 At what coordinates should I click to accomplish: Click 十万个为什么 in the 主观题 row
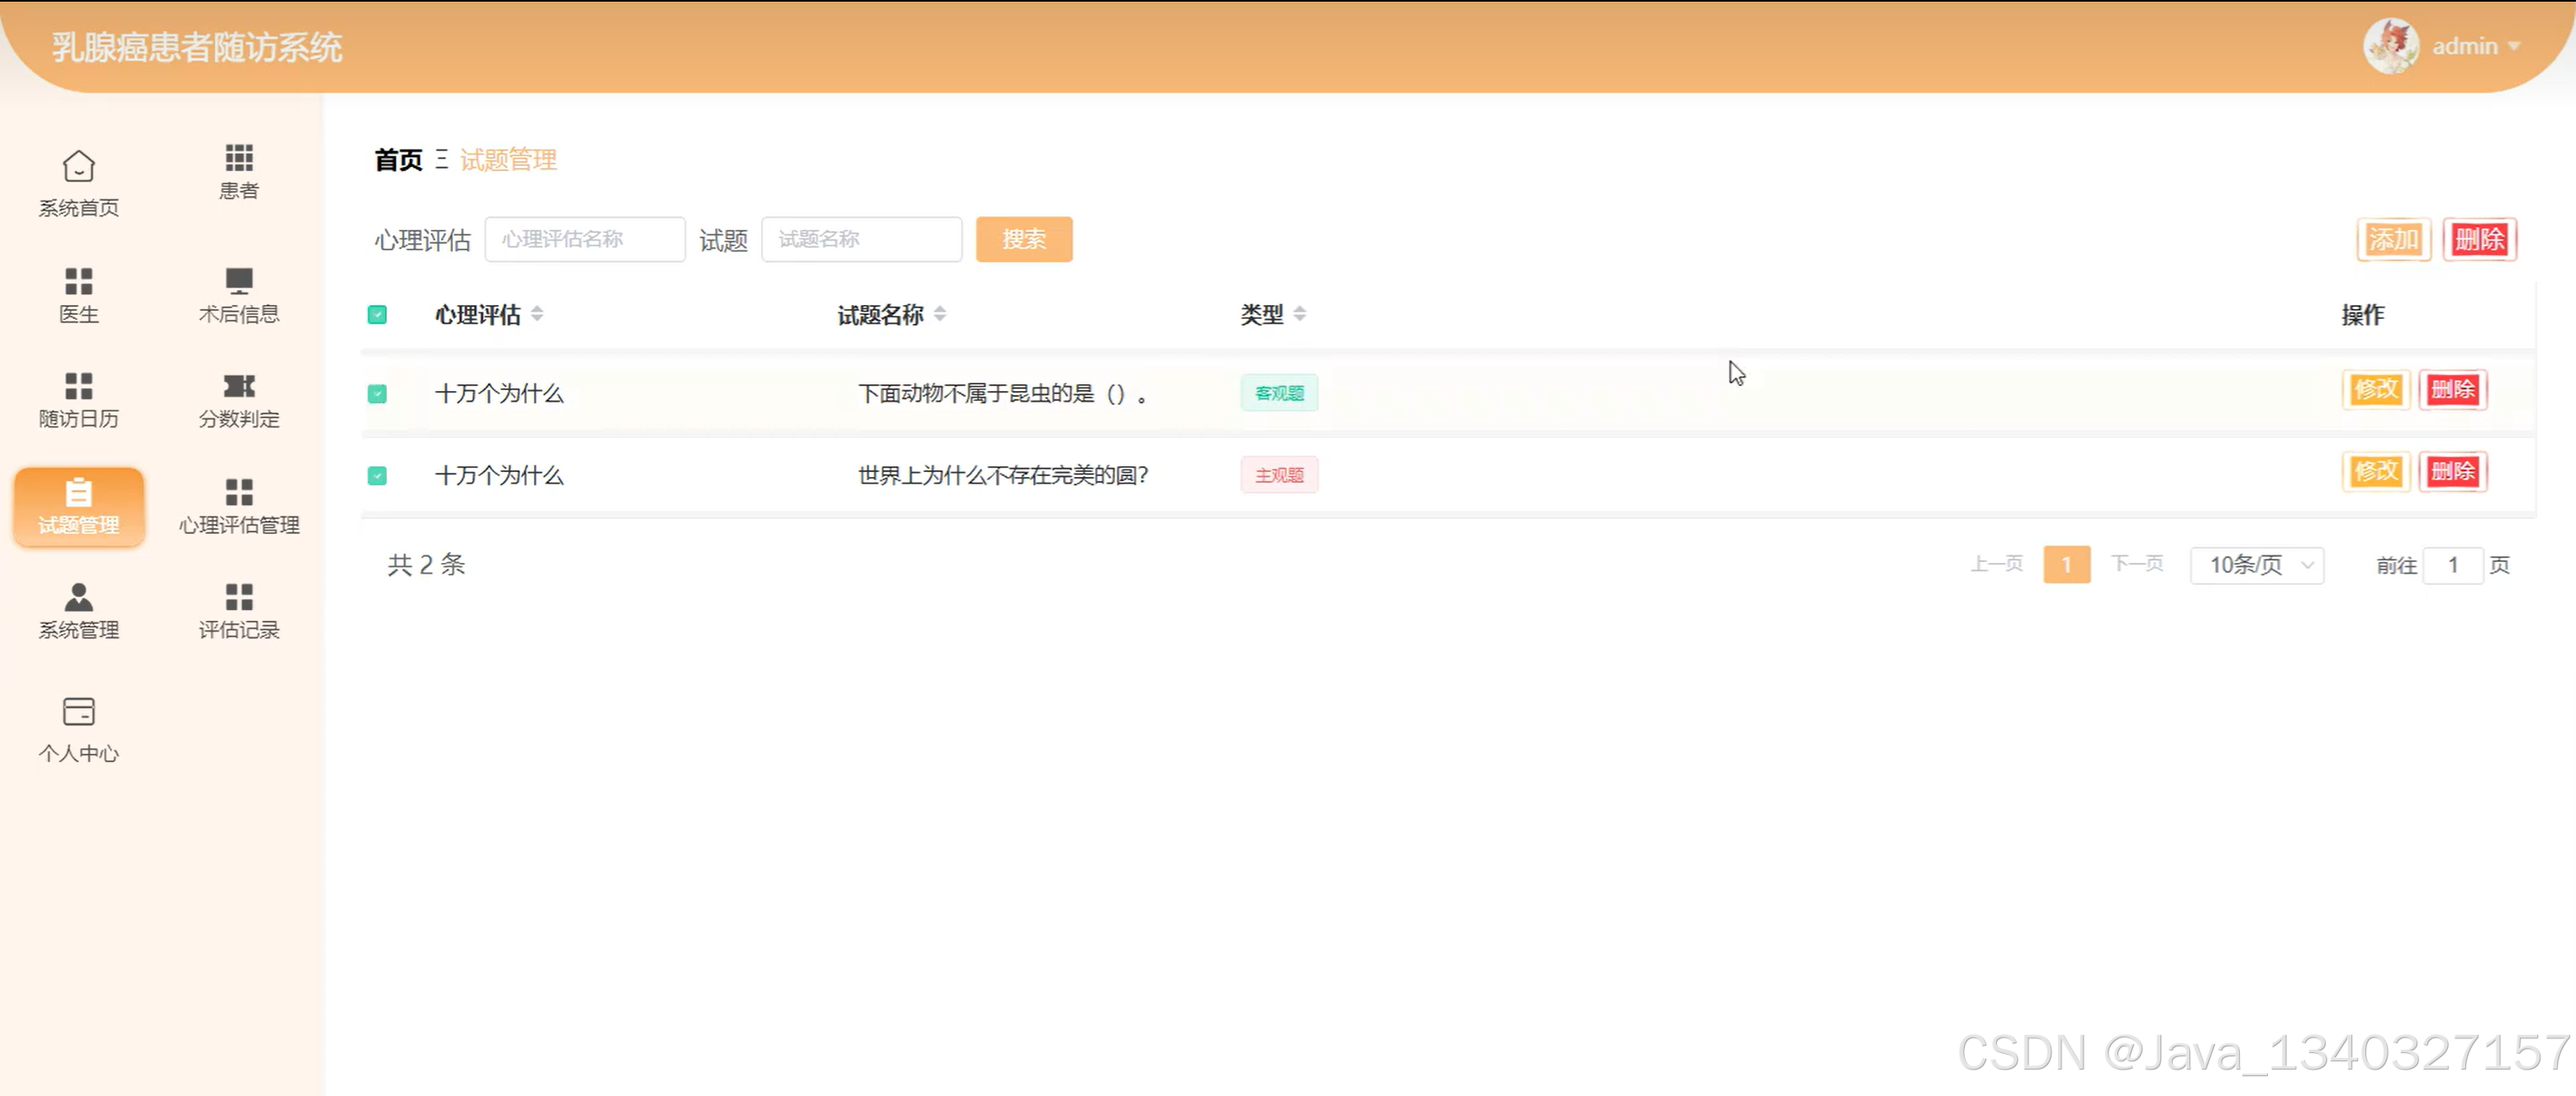(499, 476)
